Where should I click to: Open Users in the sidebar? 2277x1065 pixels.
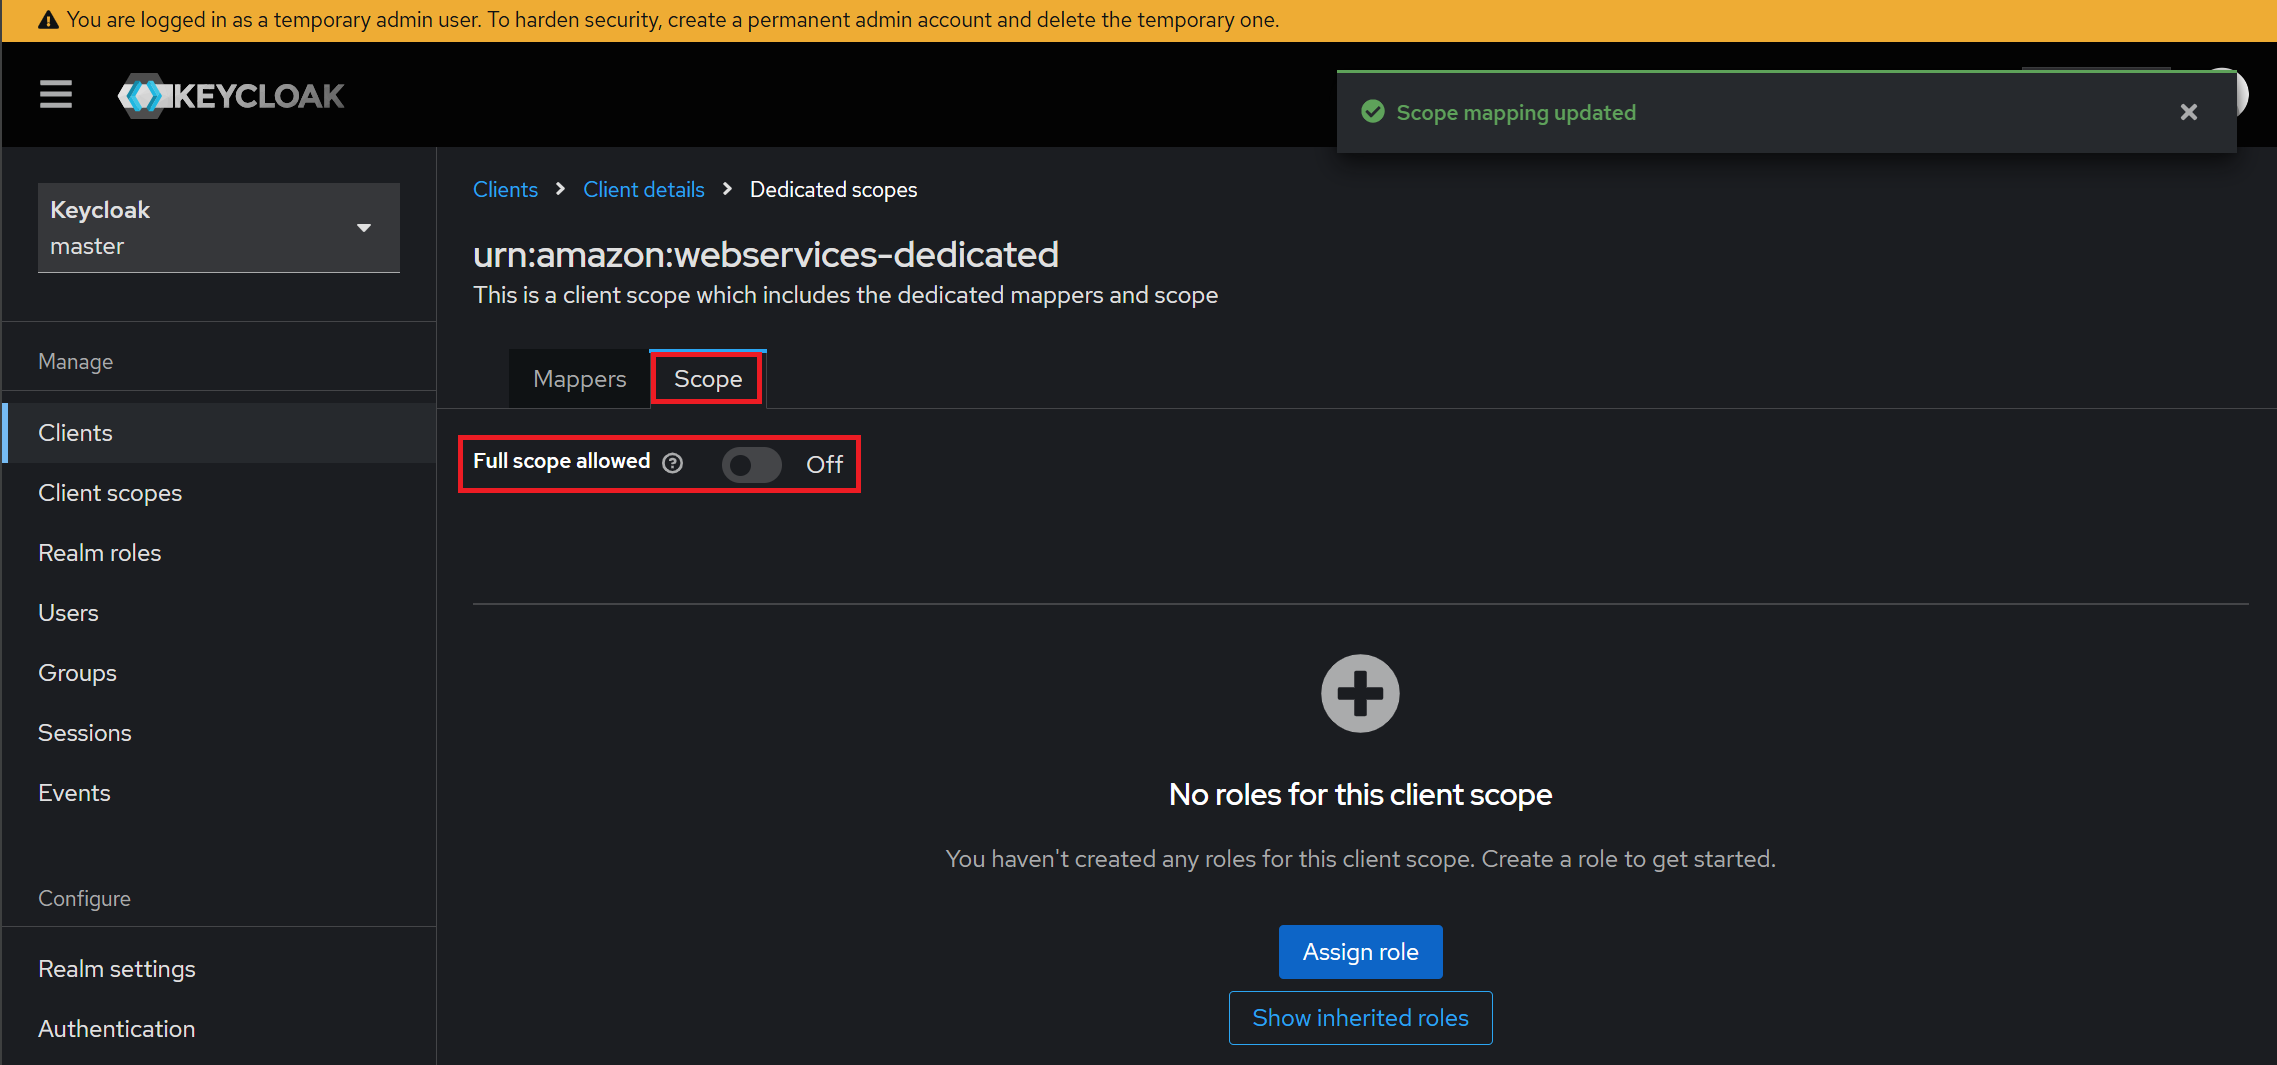pos(219,613)
